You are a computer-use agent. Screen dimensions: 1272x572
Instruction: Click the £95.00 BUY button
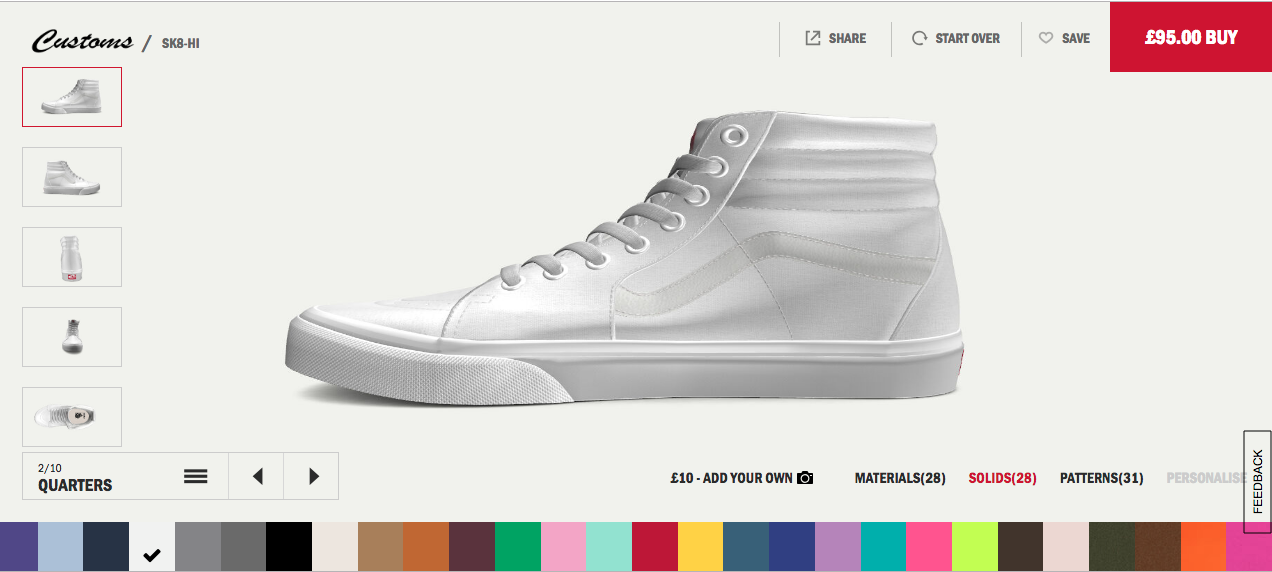click(1191, 37)
